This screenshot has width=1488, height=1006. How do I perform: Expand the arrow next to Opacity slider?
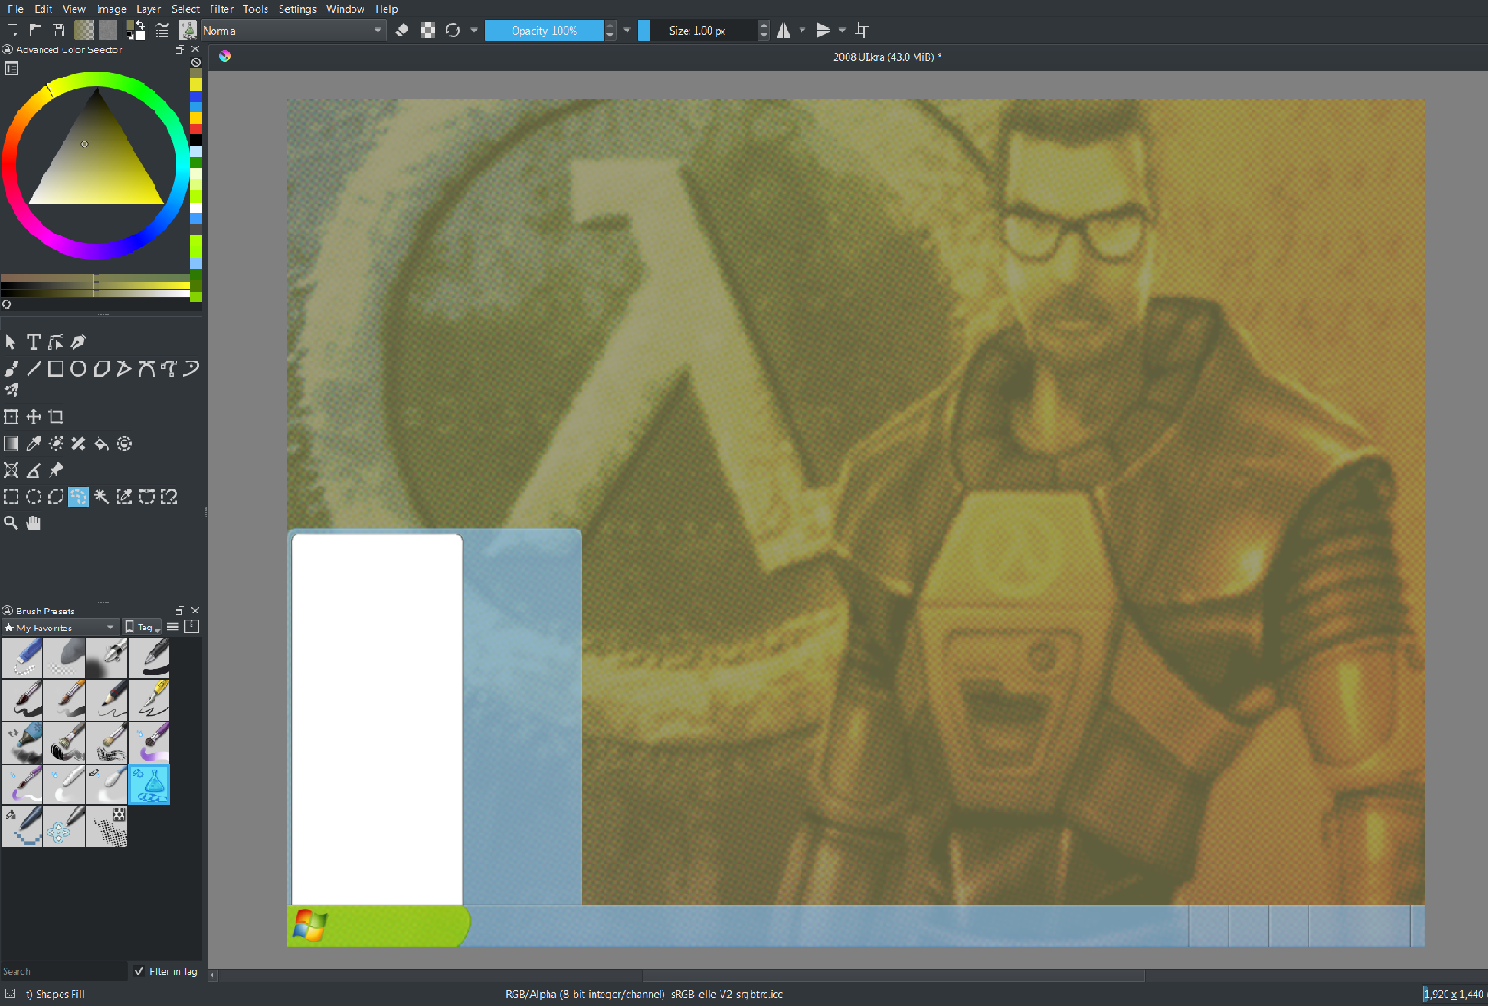click(x=627, y=31)
